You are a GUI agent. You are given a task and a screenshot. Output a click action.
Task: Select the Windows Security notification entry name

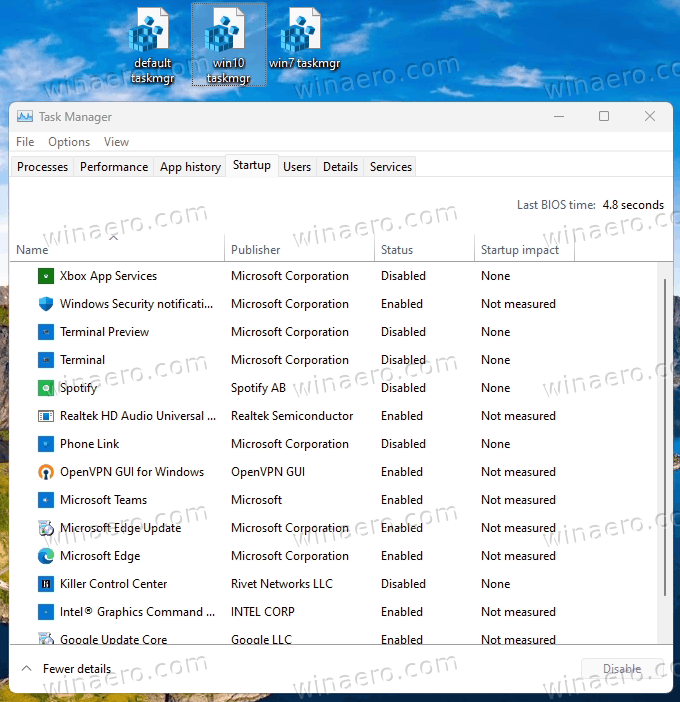point(137,304)
